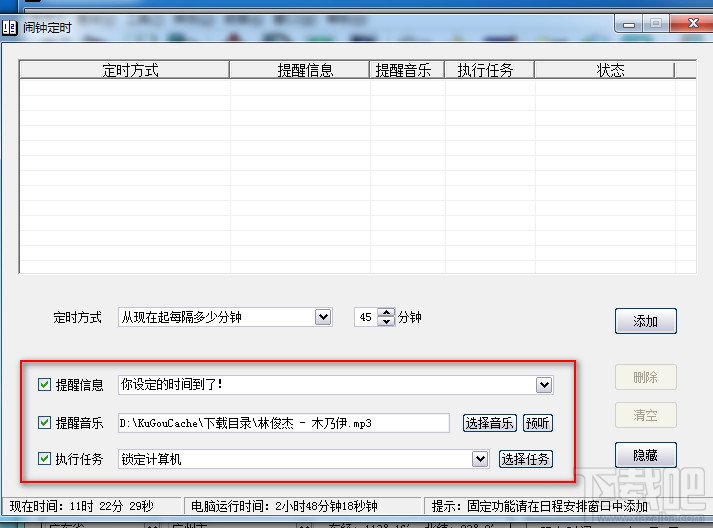Decrease the minutes value with down arrow
The image size is (713, 528).
pos(387,322)
